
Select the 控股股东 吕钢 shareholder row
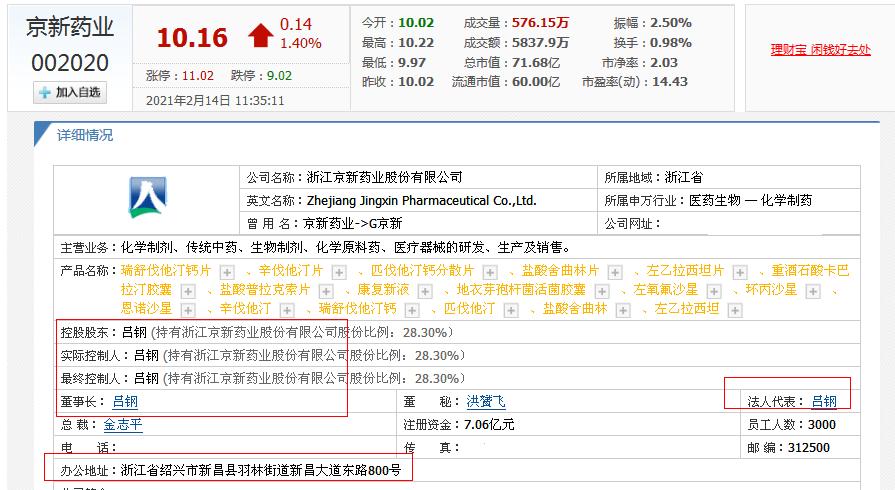pos(457,332)
